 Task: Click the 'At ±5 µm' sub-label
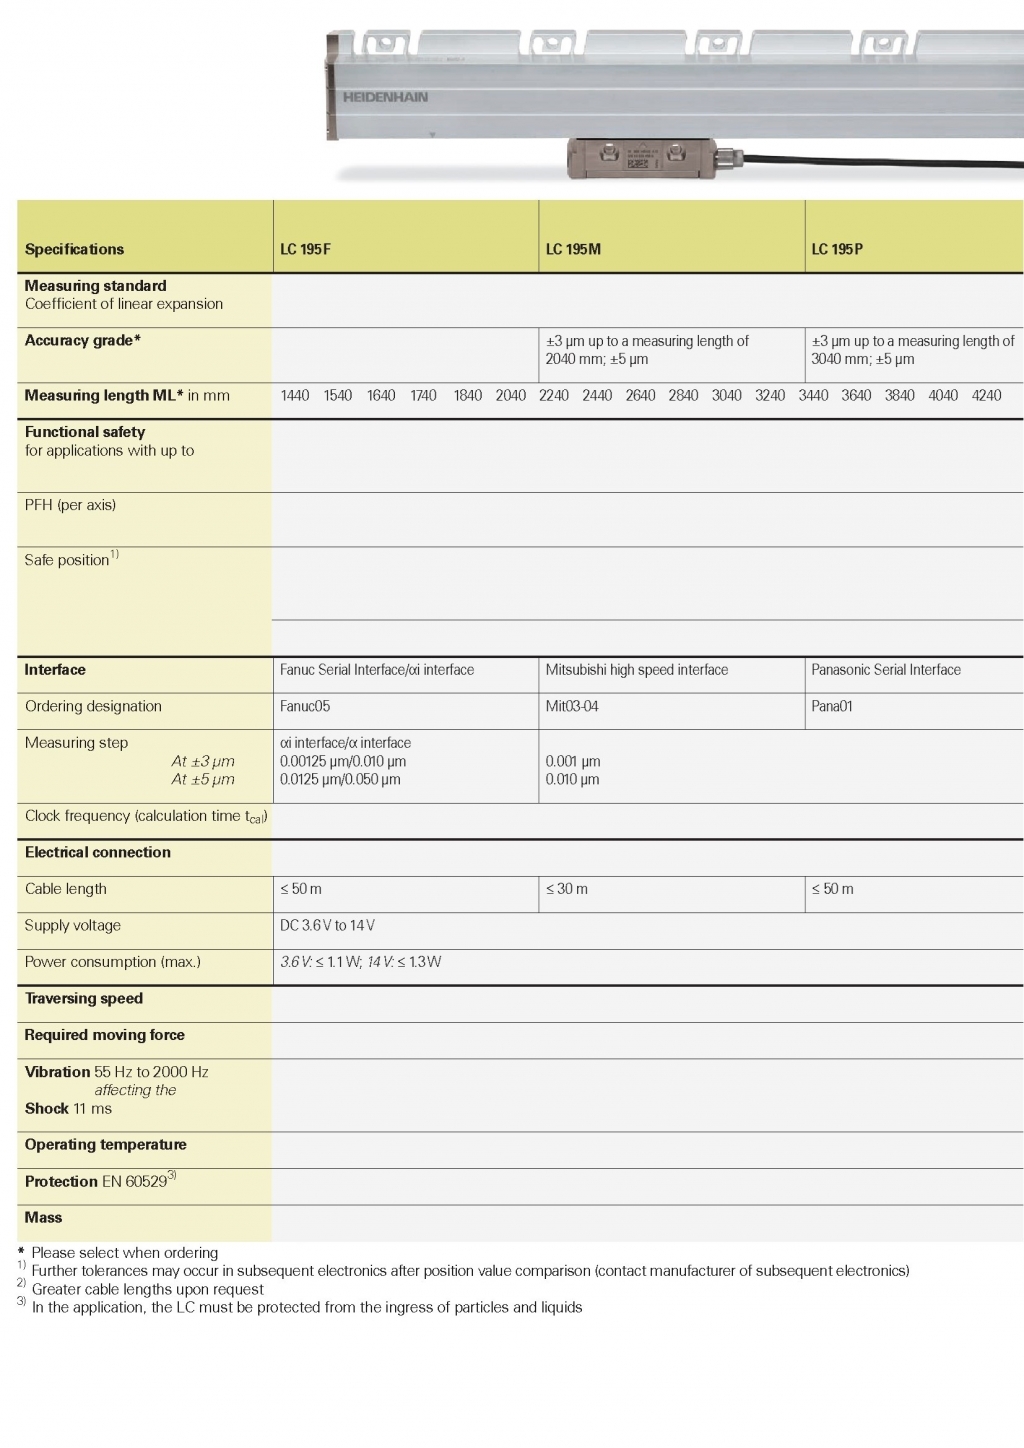pos(203,779)
